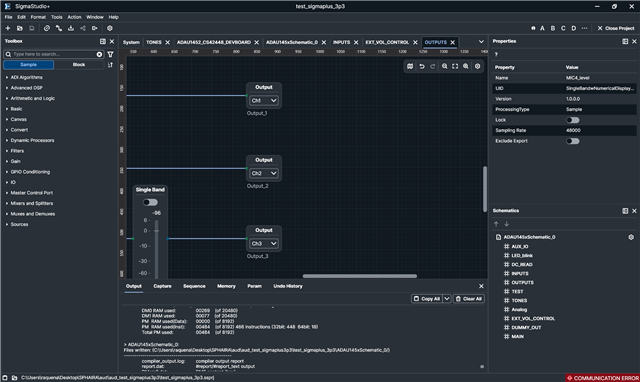Click the link icon in toolbar
Image resolution: width=640 pixels, height=382 pixels.
click(x=47, y=28)
